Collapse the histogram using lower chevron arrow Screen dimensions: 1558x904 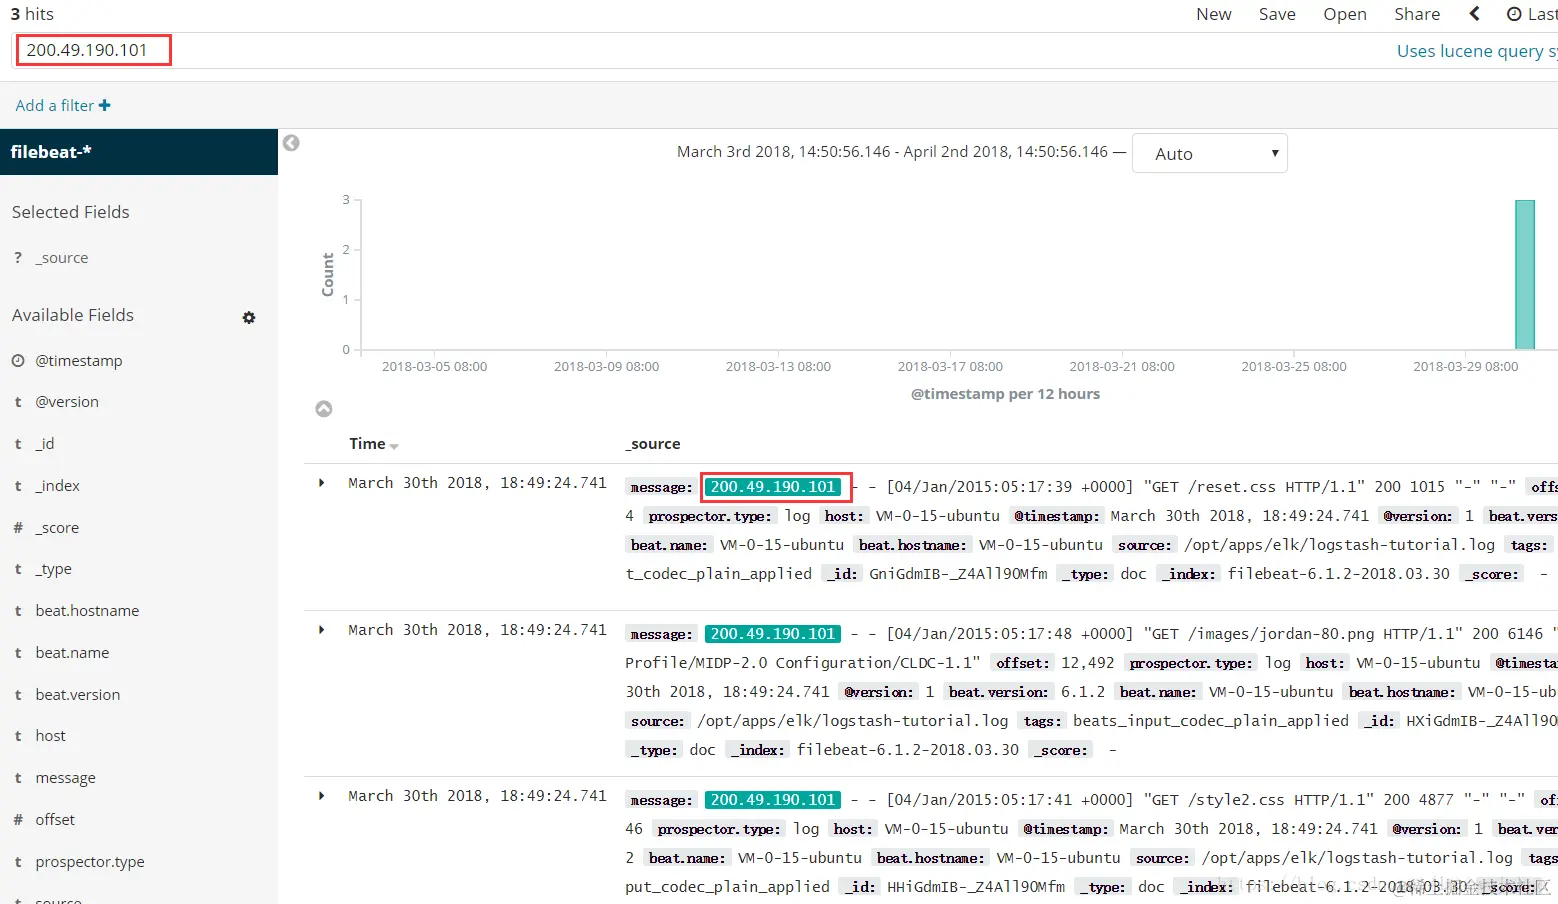(x=323, y=408)
